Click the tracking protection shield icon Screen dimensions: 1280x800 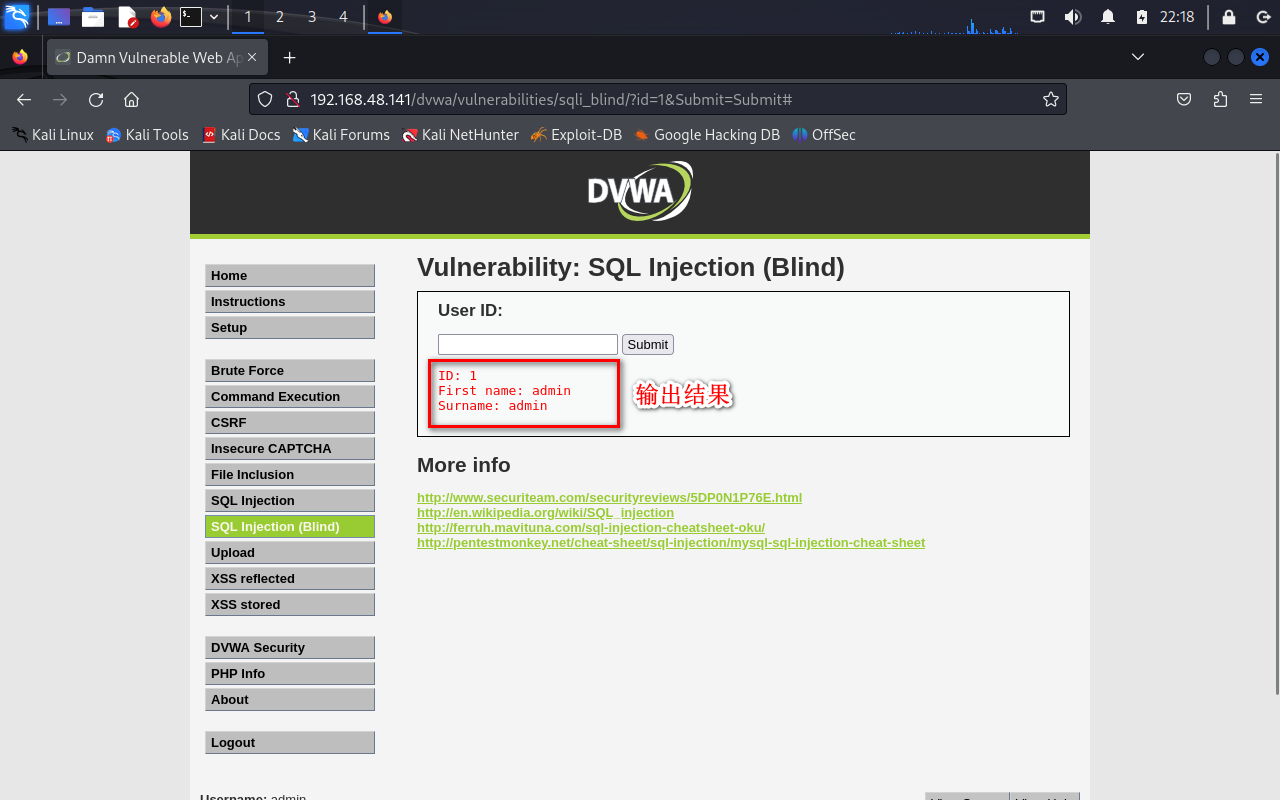(265, 99)
